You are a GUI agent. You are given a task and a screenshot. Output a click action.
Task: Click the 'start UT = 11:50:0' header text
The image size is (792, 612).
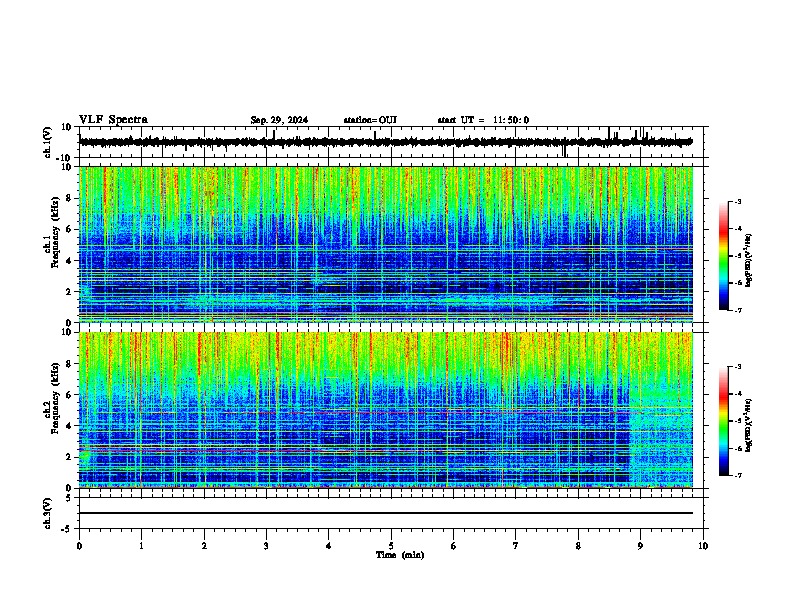(483, 120)
